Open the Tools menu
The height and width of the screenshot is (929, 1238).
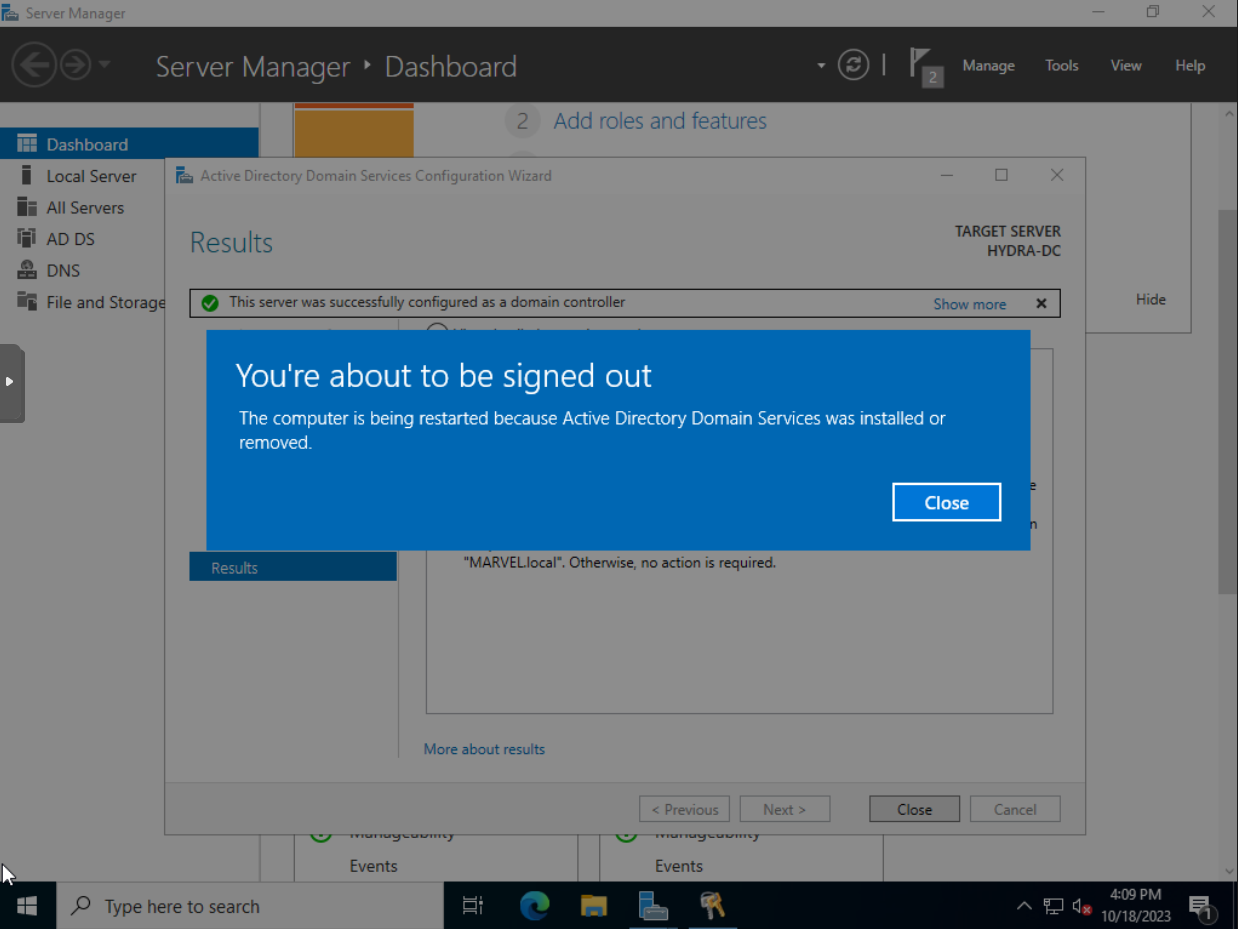pos(1061,66)
